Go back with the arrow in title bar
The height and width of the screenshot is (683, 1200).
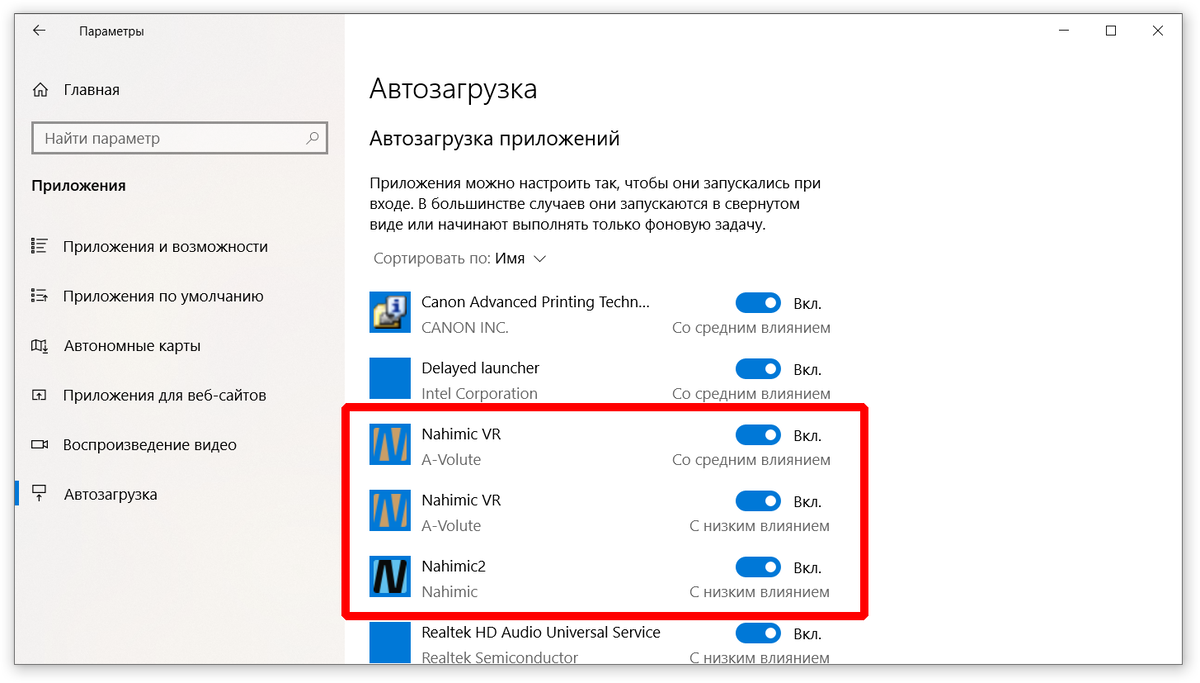39,31
